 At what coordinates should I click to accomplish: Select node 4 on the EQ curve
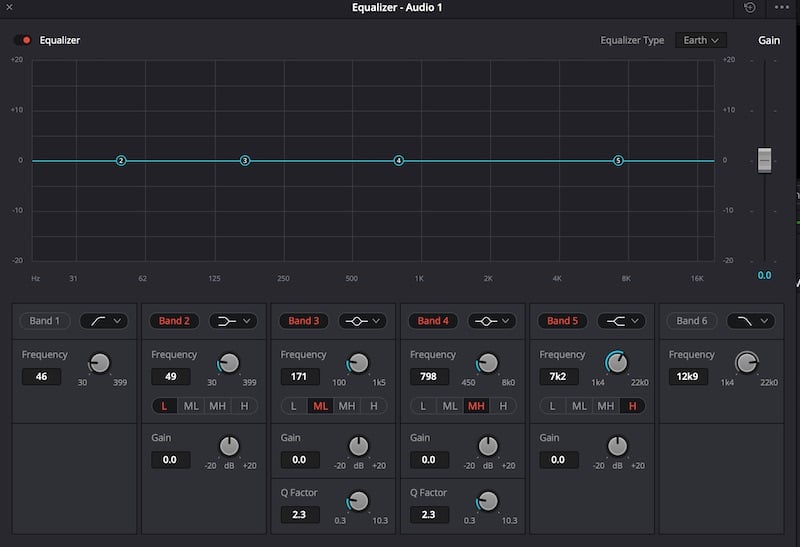[398, 161]
